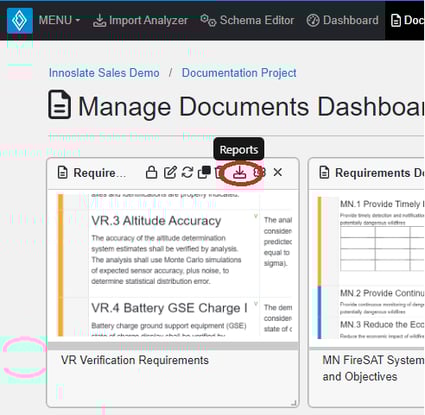Expand the chevron next to VR.4 Battery GSE

click(x=256, y=304)
